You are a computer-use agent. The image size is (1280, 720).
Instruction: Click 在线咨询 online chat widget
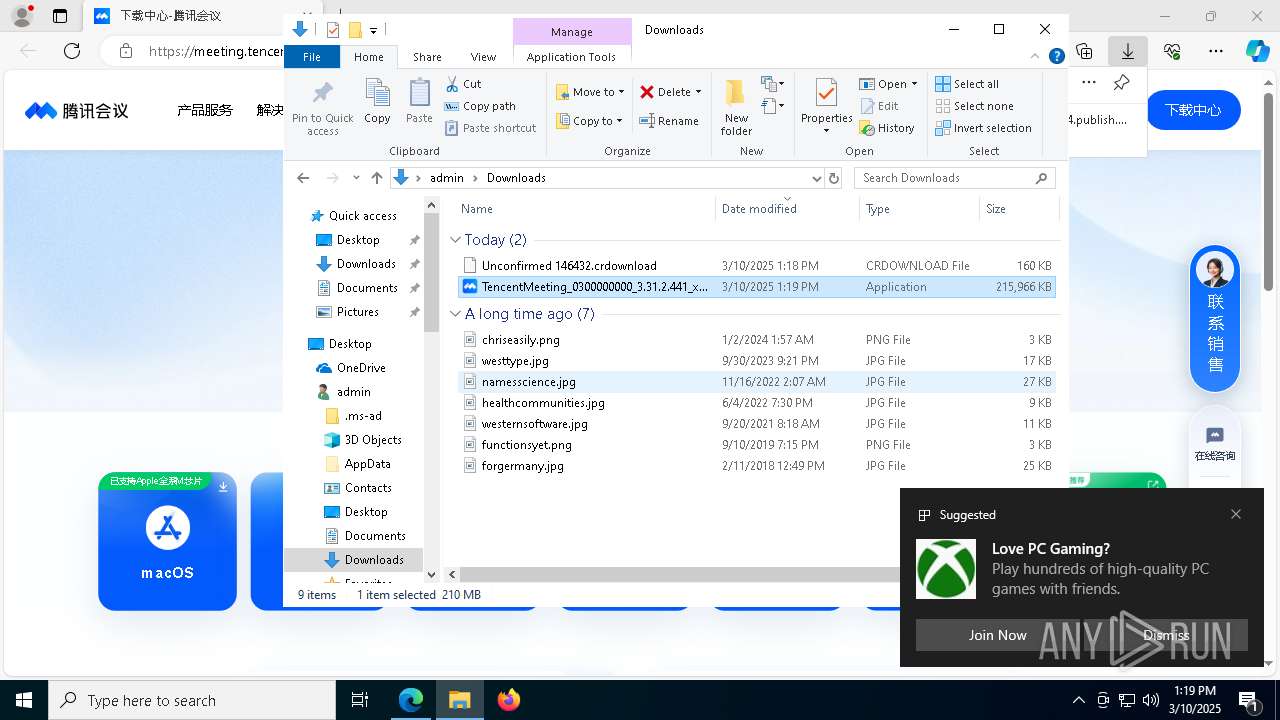(1215, 444)
